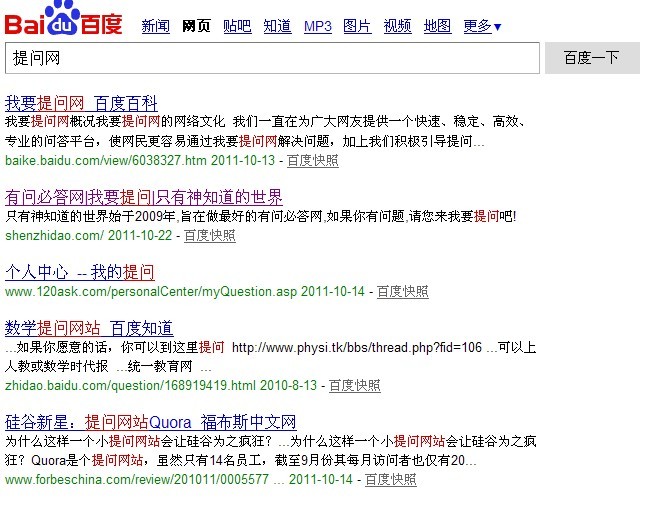The image size is (655, 507).
Task: Click snippet line starting 人教或数学时代报
Action: click(x=108, y=367)
